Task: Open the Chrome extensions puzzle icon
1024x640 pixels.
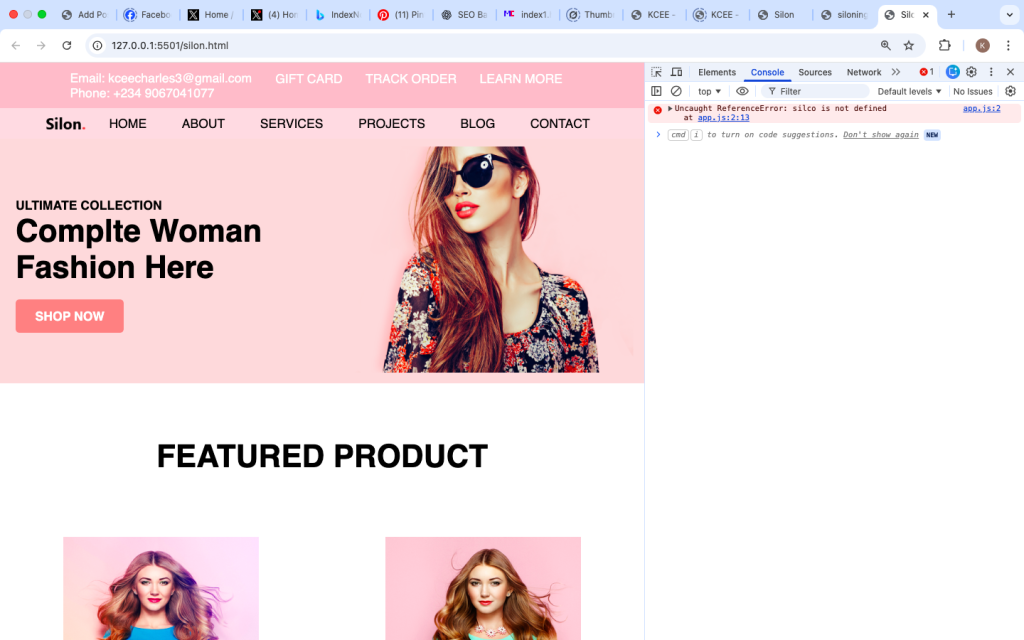Action: tap(944, 45)
